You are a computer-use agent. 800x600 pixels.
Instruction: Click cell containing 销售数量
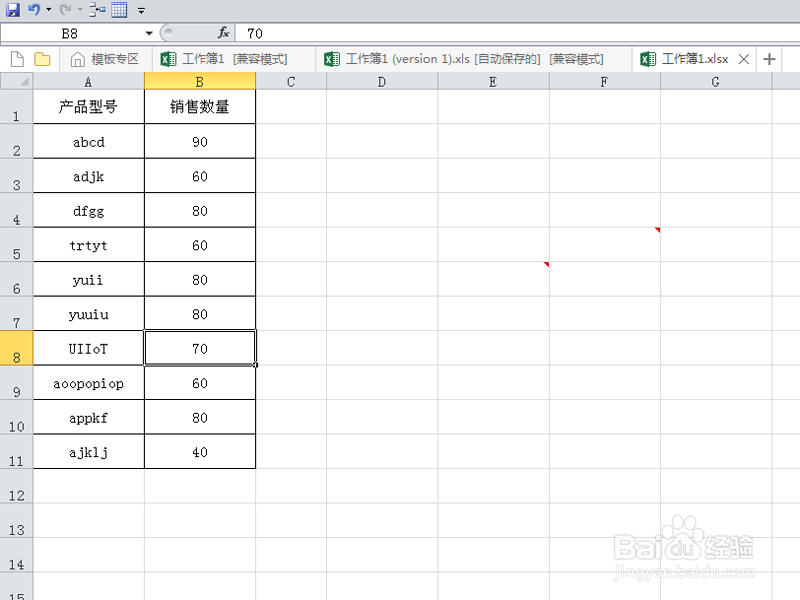(200, 107)
